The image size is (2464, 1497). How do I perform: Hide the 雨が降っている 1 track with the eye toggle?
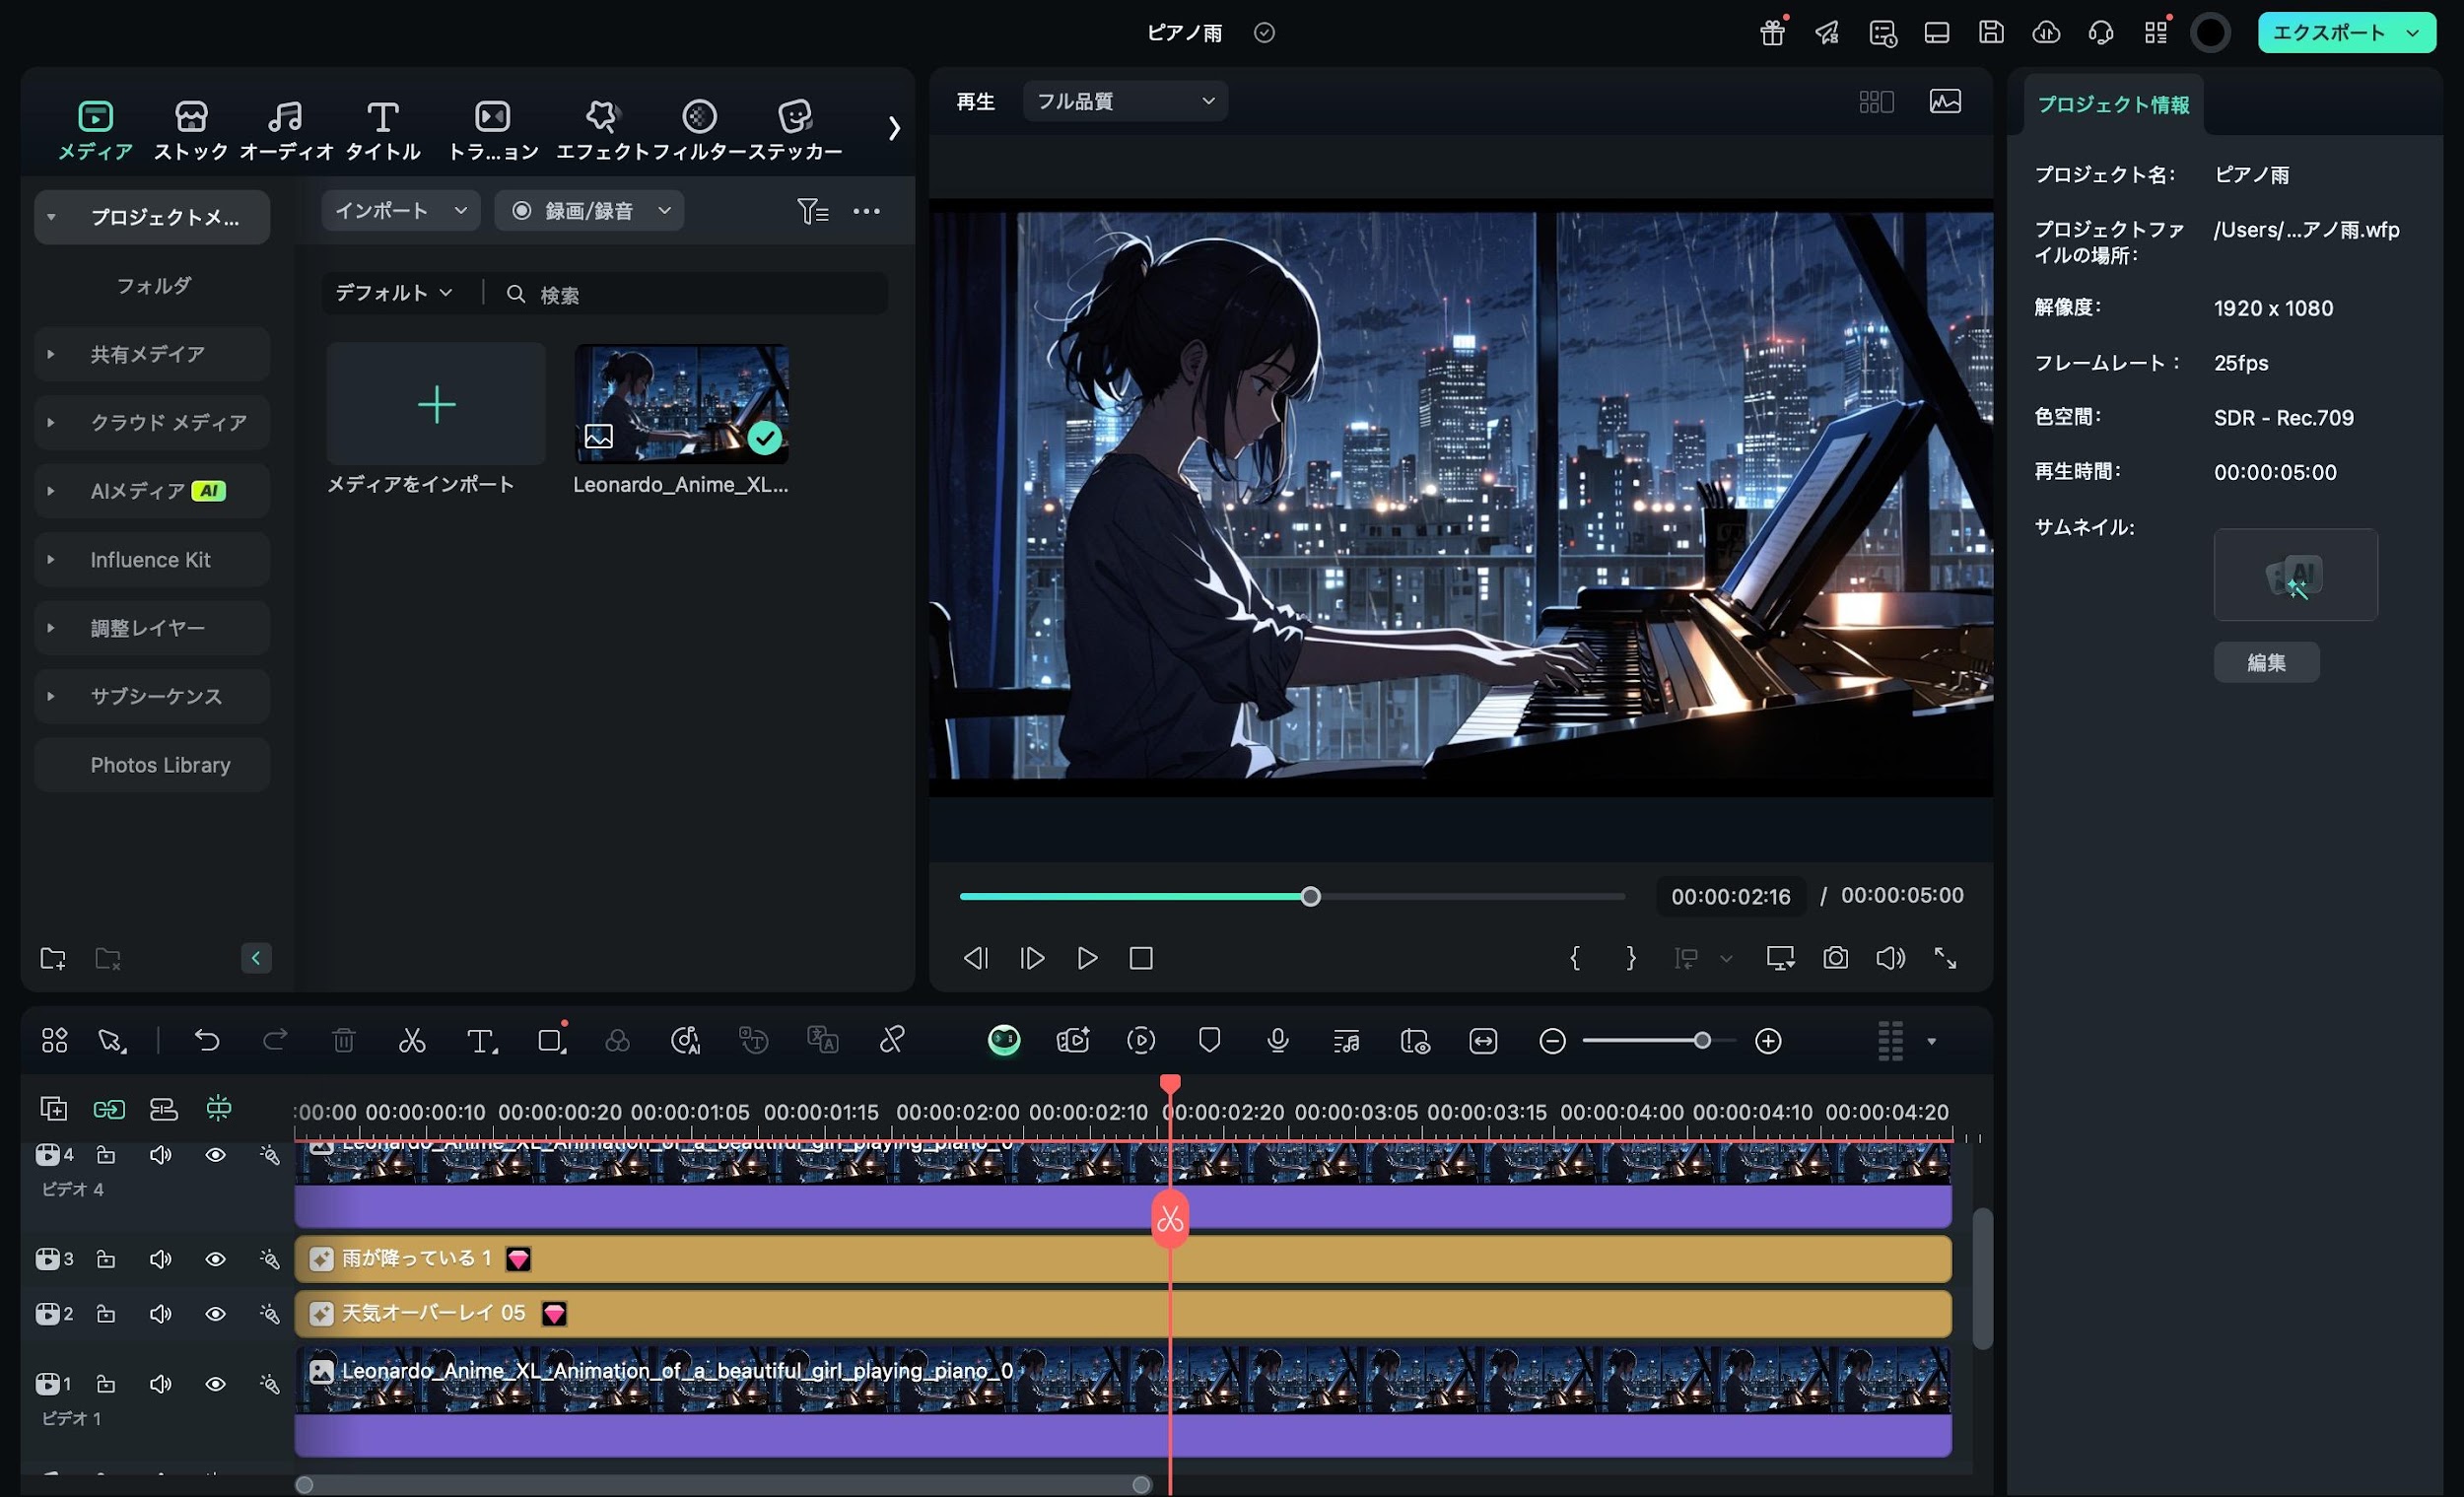(x=216, y=1259)
